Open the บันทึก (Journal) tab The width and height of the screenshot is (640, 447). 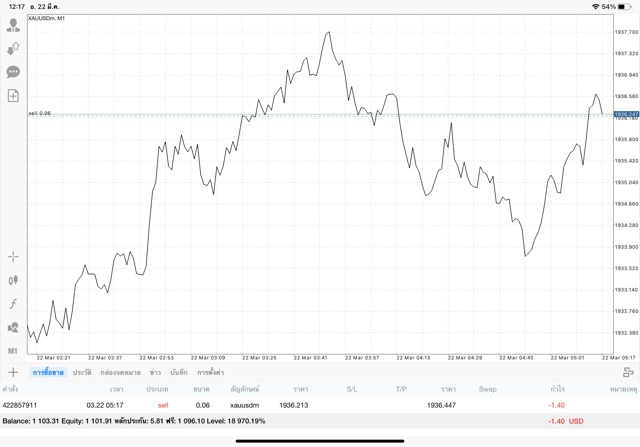click(179, 372)
